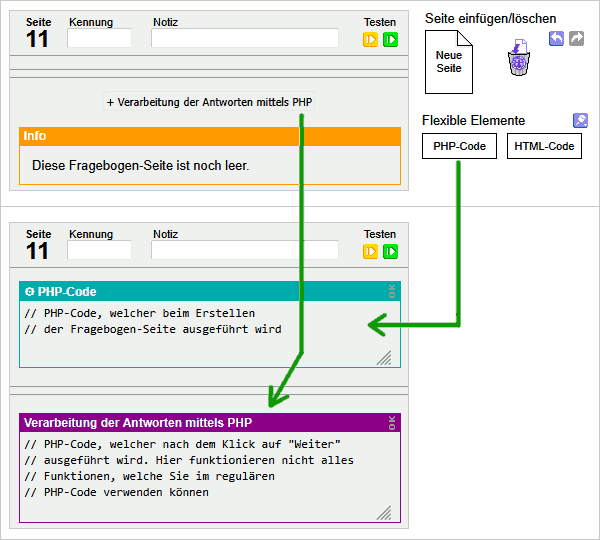Click the blue undo arrow icon
This screenshot has height=540, width=600.
tap(557, 38)
